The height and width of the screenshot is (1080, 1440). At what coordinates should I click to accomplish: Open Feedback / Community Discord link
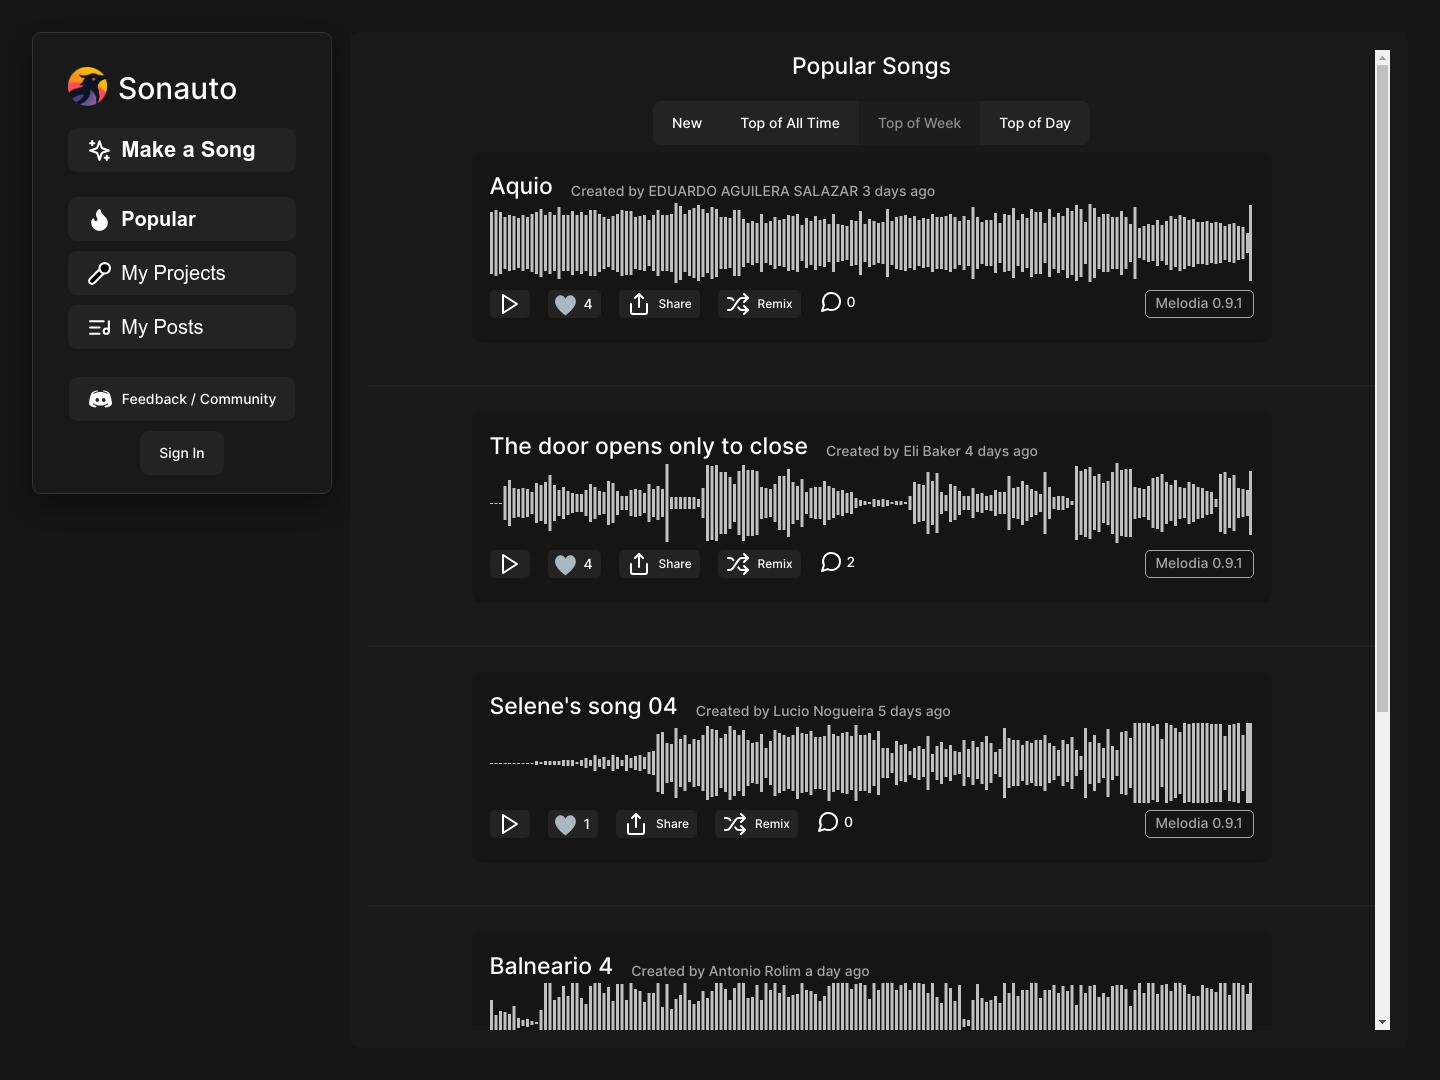(x=182, y=399)
